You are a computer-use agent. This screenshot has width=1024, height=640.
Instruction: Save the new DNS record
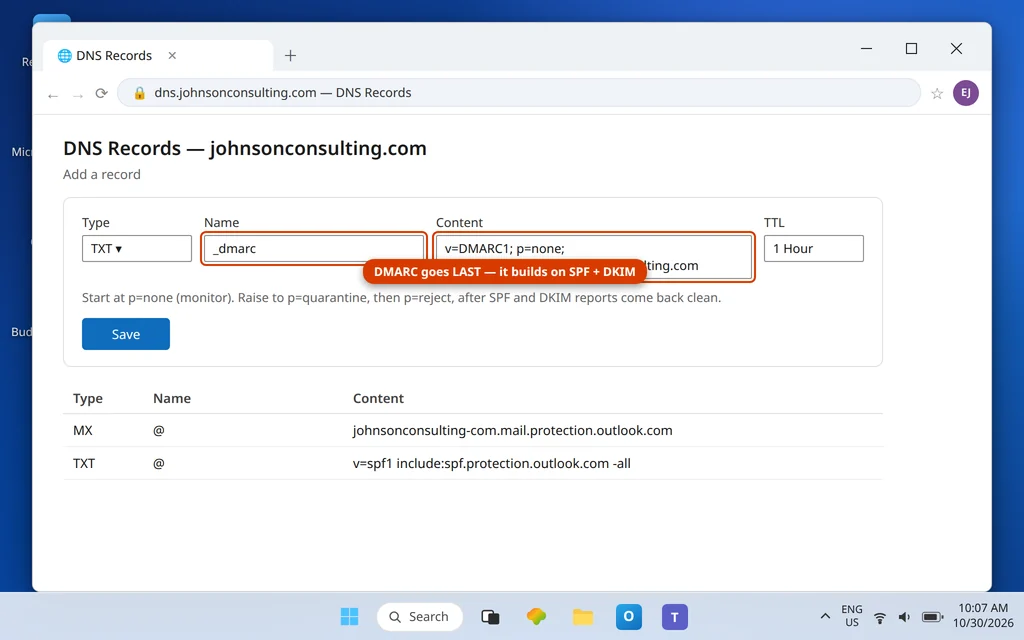(x=126, y=334)
